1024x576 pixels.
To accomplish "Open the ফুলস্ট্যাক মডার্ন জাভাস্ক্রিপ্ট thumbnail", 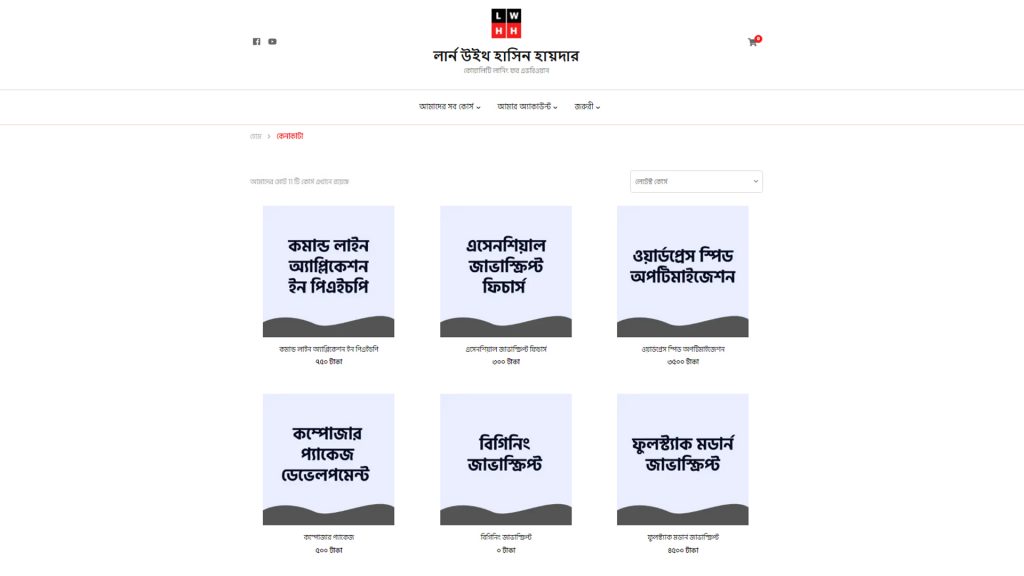I will click(682, 459).
